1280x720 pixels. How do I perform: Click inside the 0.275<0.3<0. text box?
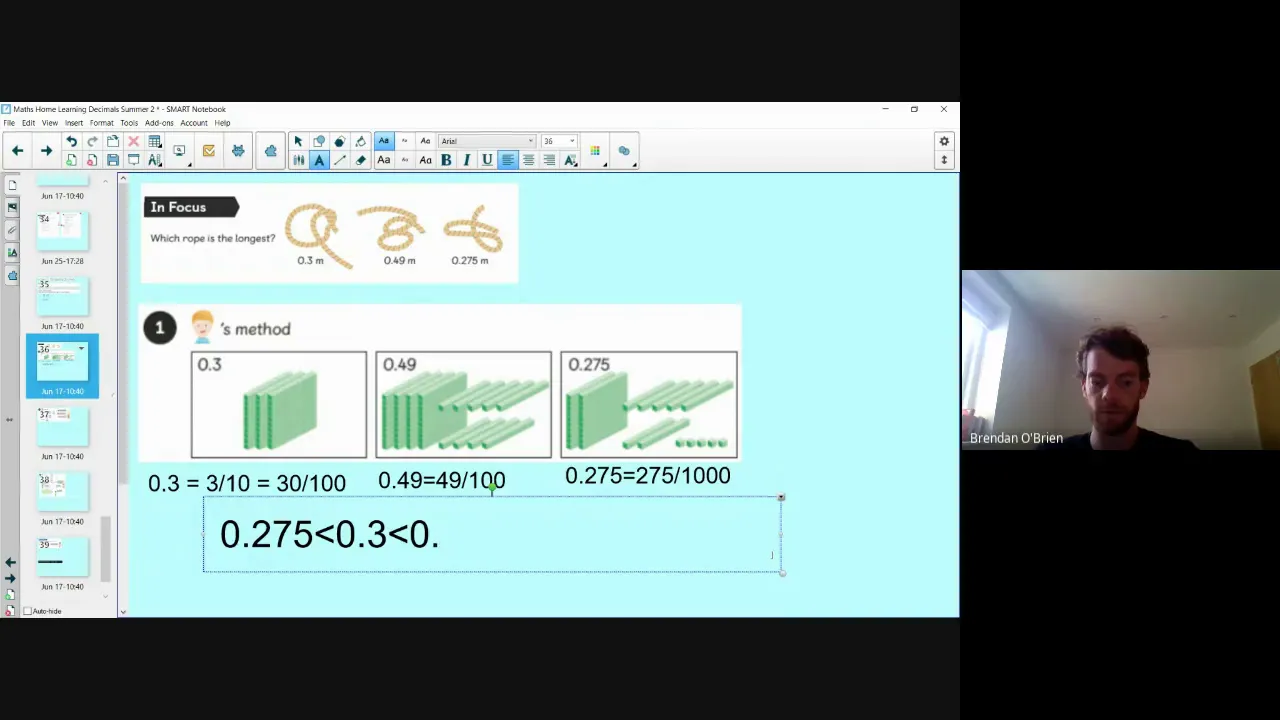click(x=492, y=535)
